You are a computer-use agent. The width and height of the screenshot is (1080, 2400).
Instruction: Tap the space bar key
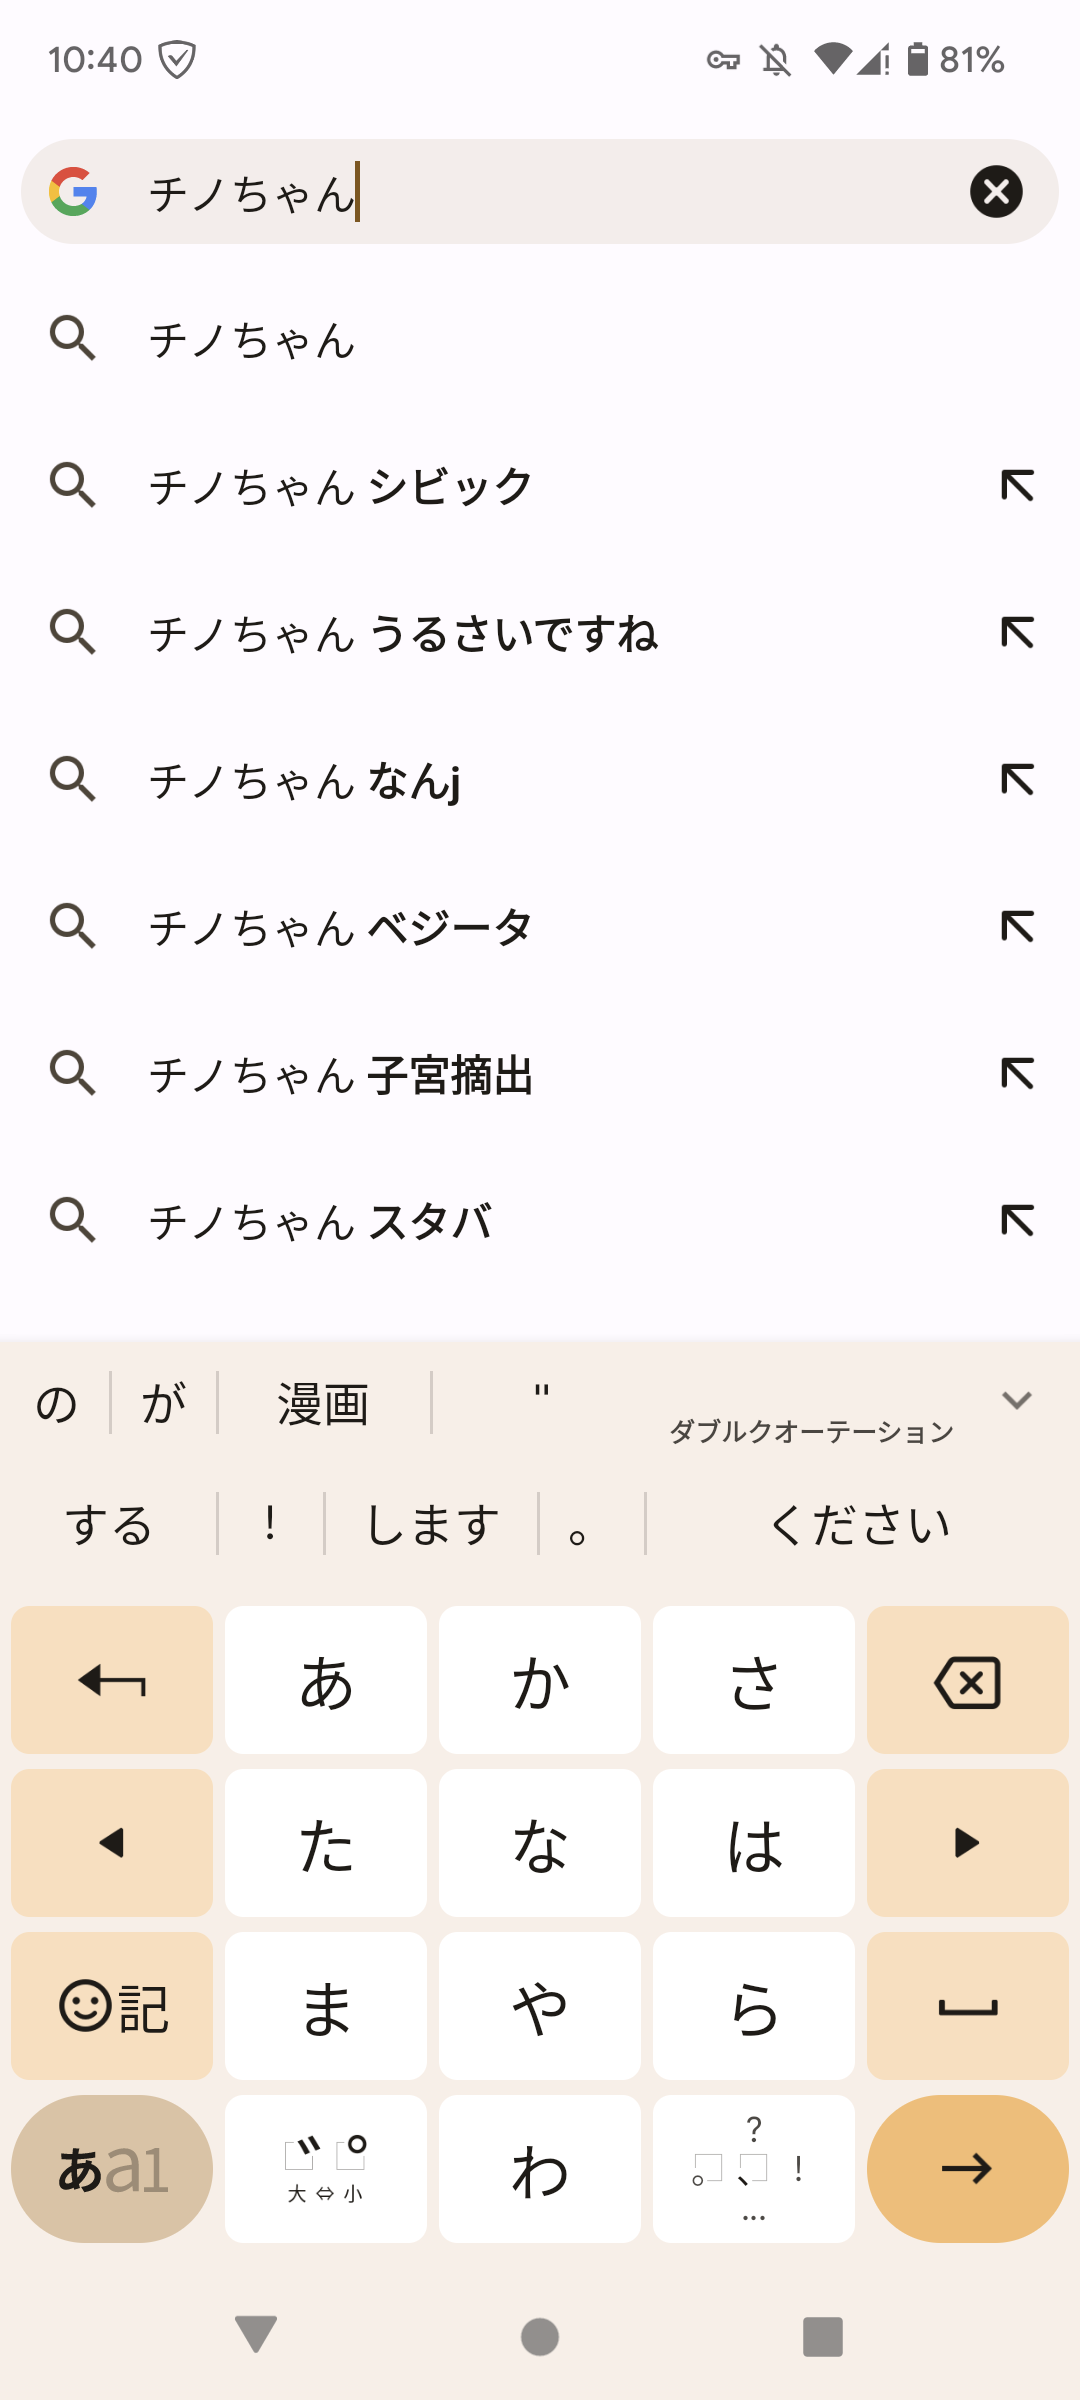point(967,2006)
